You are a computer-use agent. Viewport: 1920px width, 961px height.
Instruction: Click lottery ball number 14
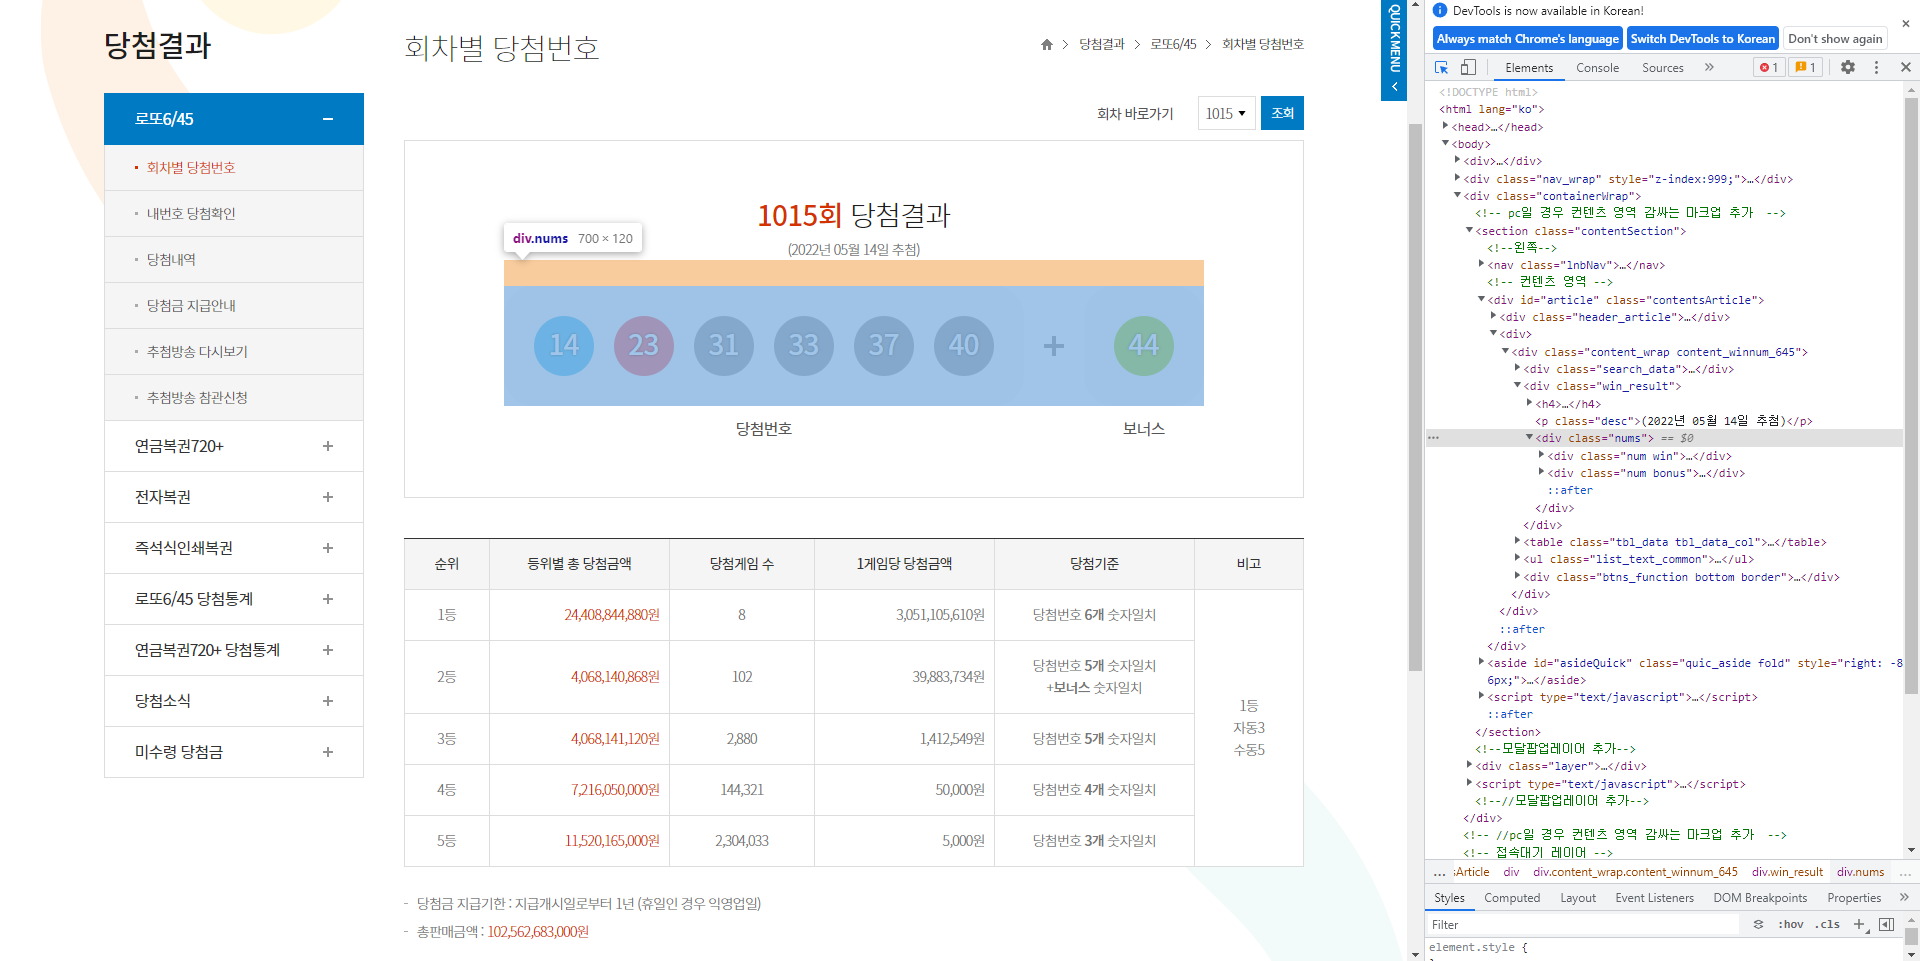click(564, 346)
